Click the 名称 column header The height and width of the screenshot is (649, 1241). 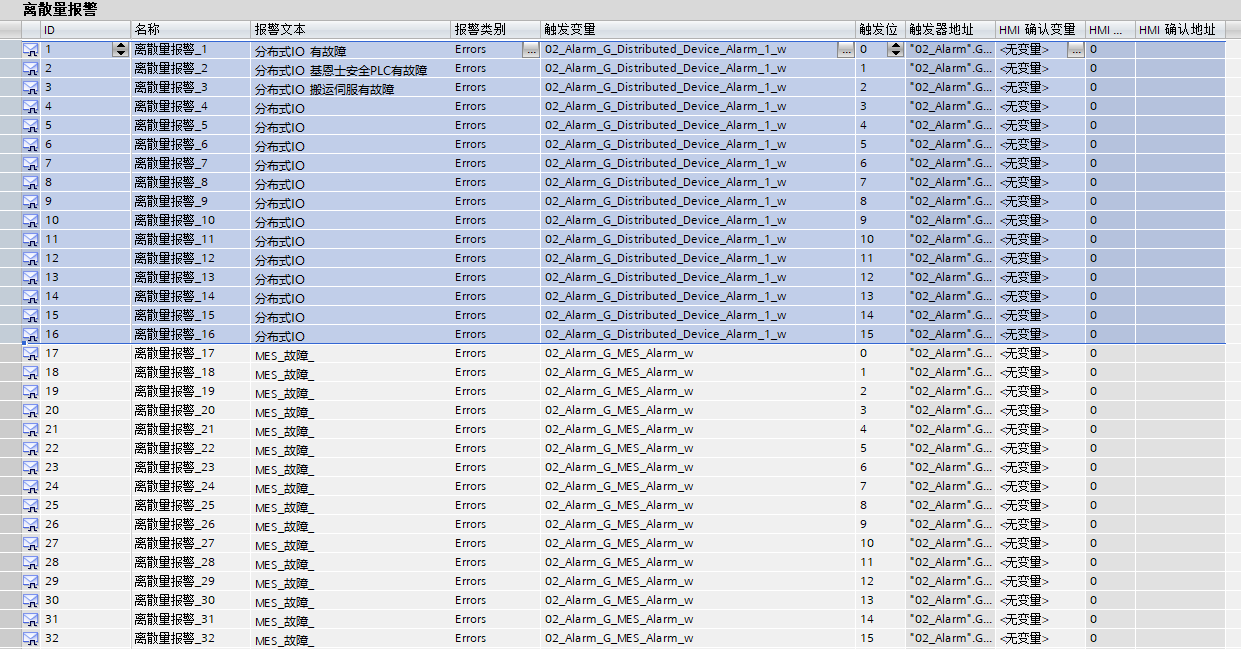[190, 30]
